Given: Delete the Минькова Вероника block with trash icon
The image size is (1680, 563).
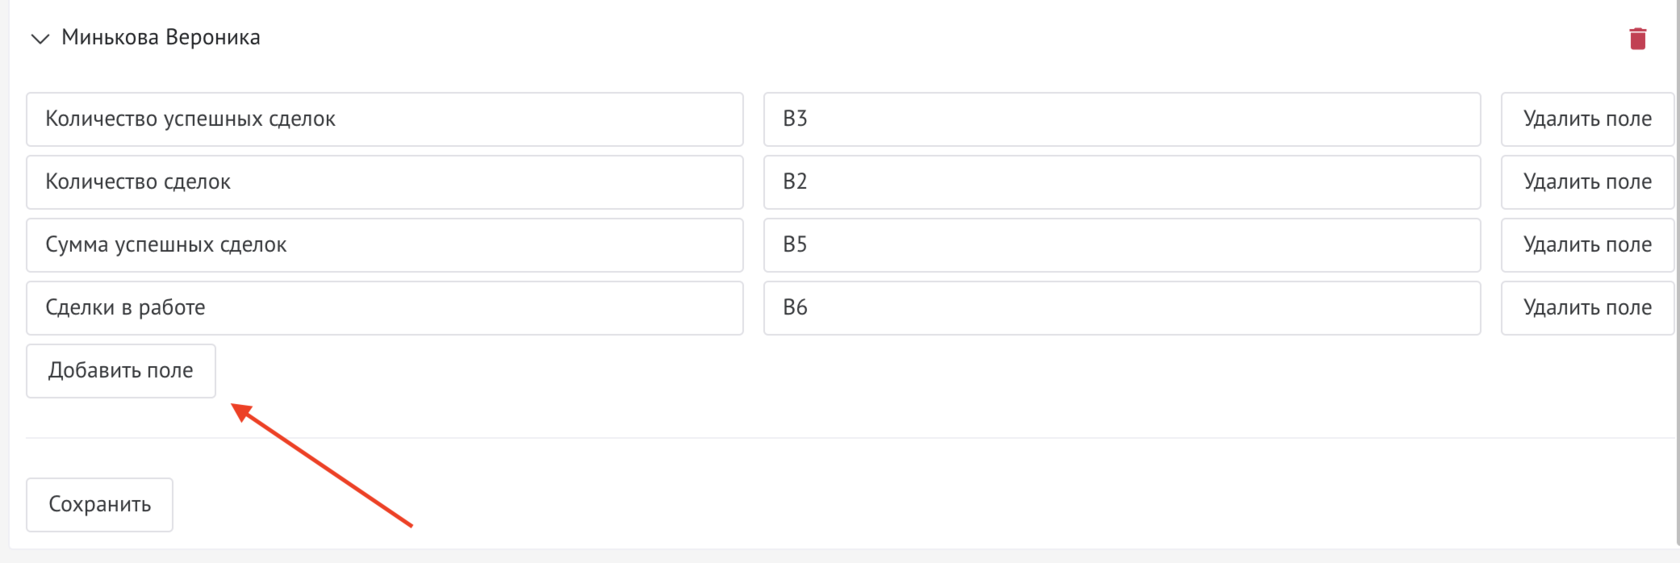Looking at the screenshot, I should pyautogui.click(x=1637, y=39).
